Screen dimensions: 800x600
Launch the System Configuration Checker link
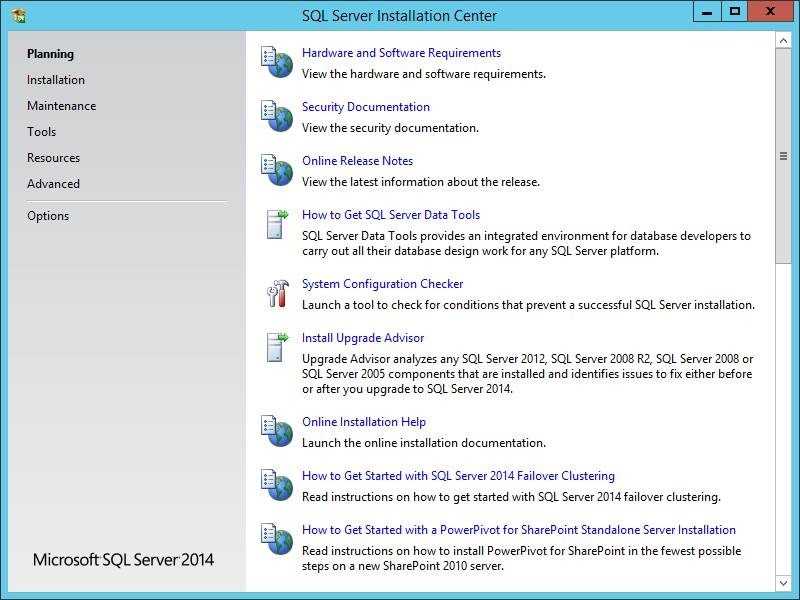click(383, 284)
